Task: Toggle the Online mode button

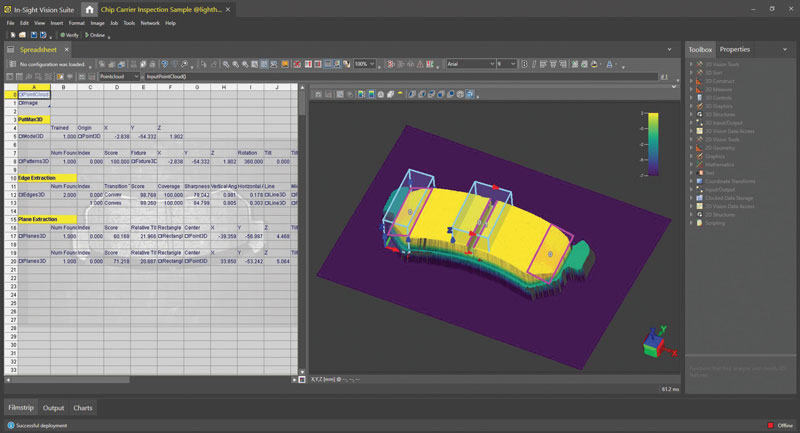Action: [95, 35]
